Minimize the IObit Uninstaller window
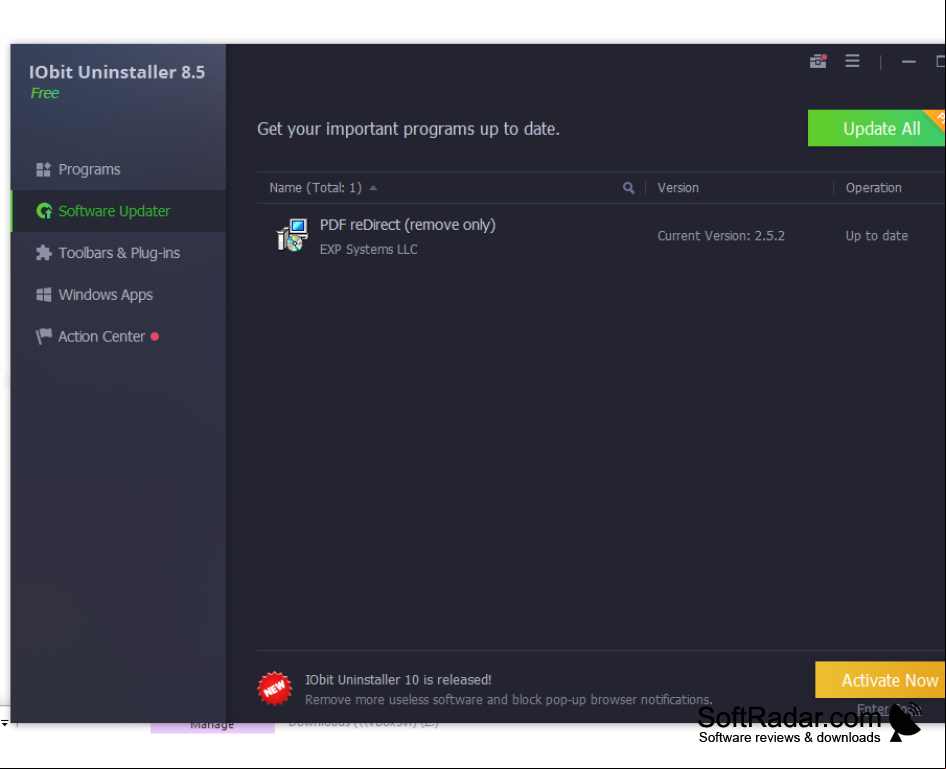The height and width of the screenshot is (769, 946). click(909, 62)
